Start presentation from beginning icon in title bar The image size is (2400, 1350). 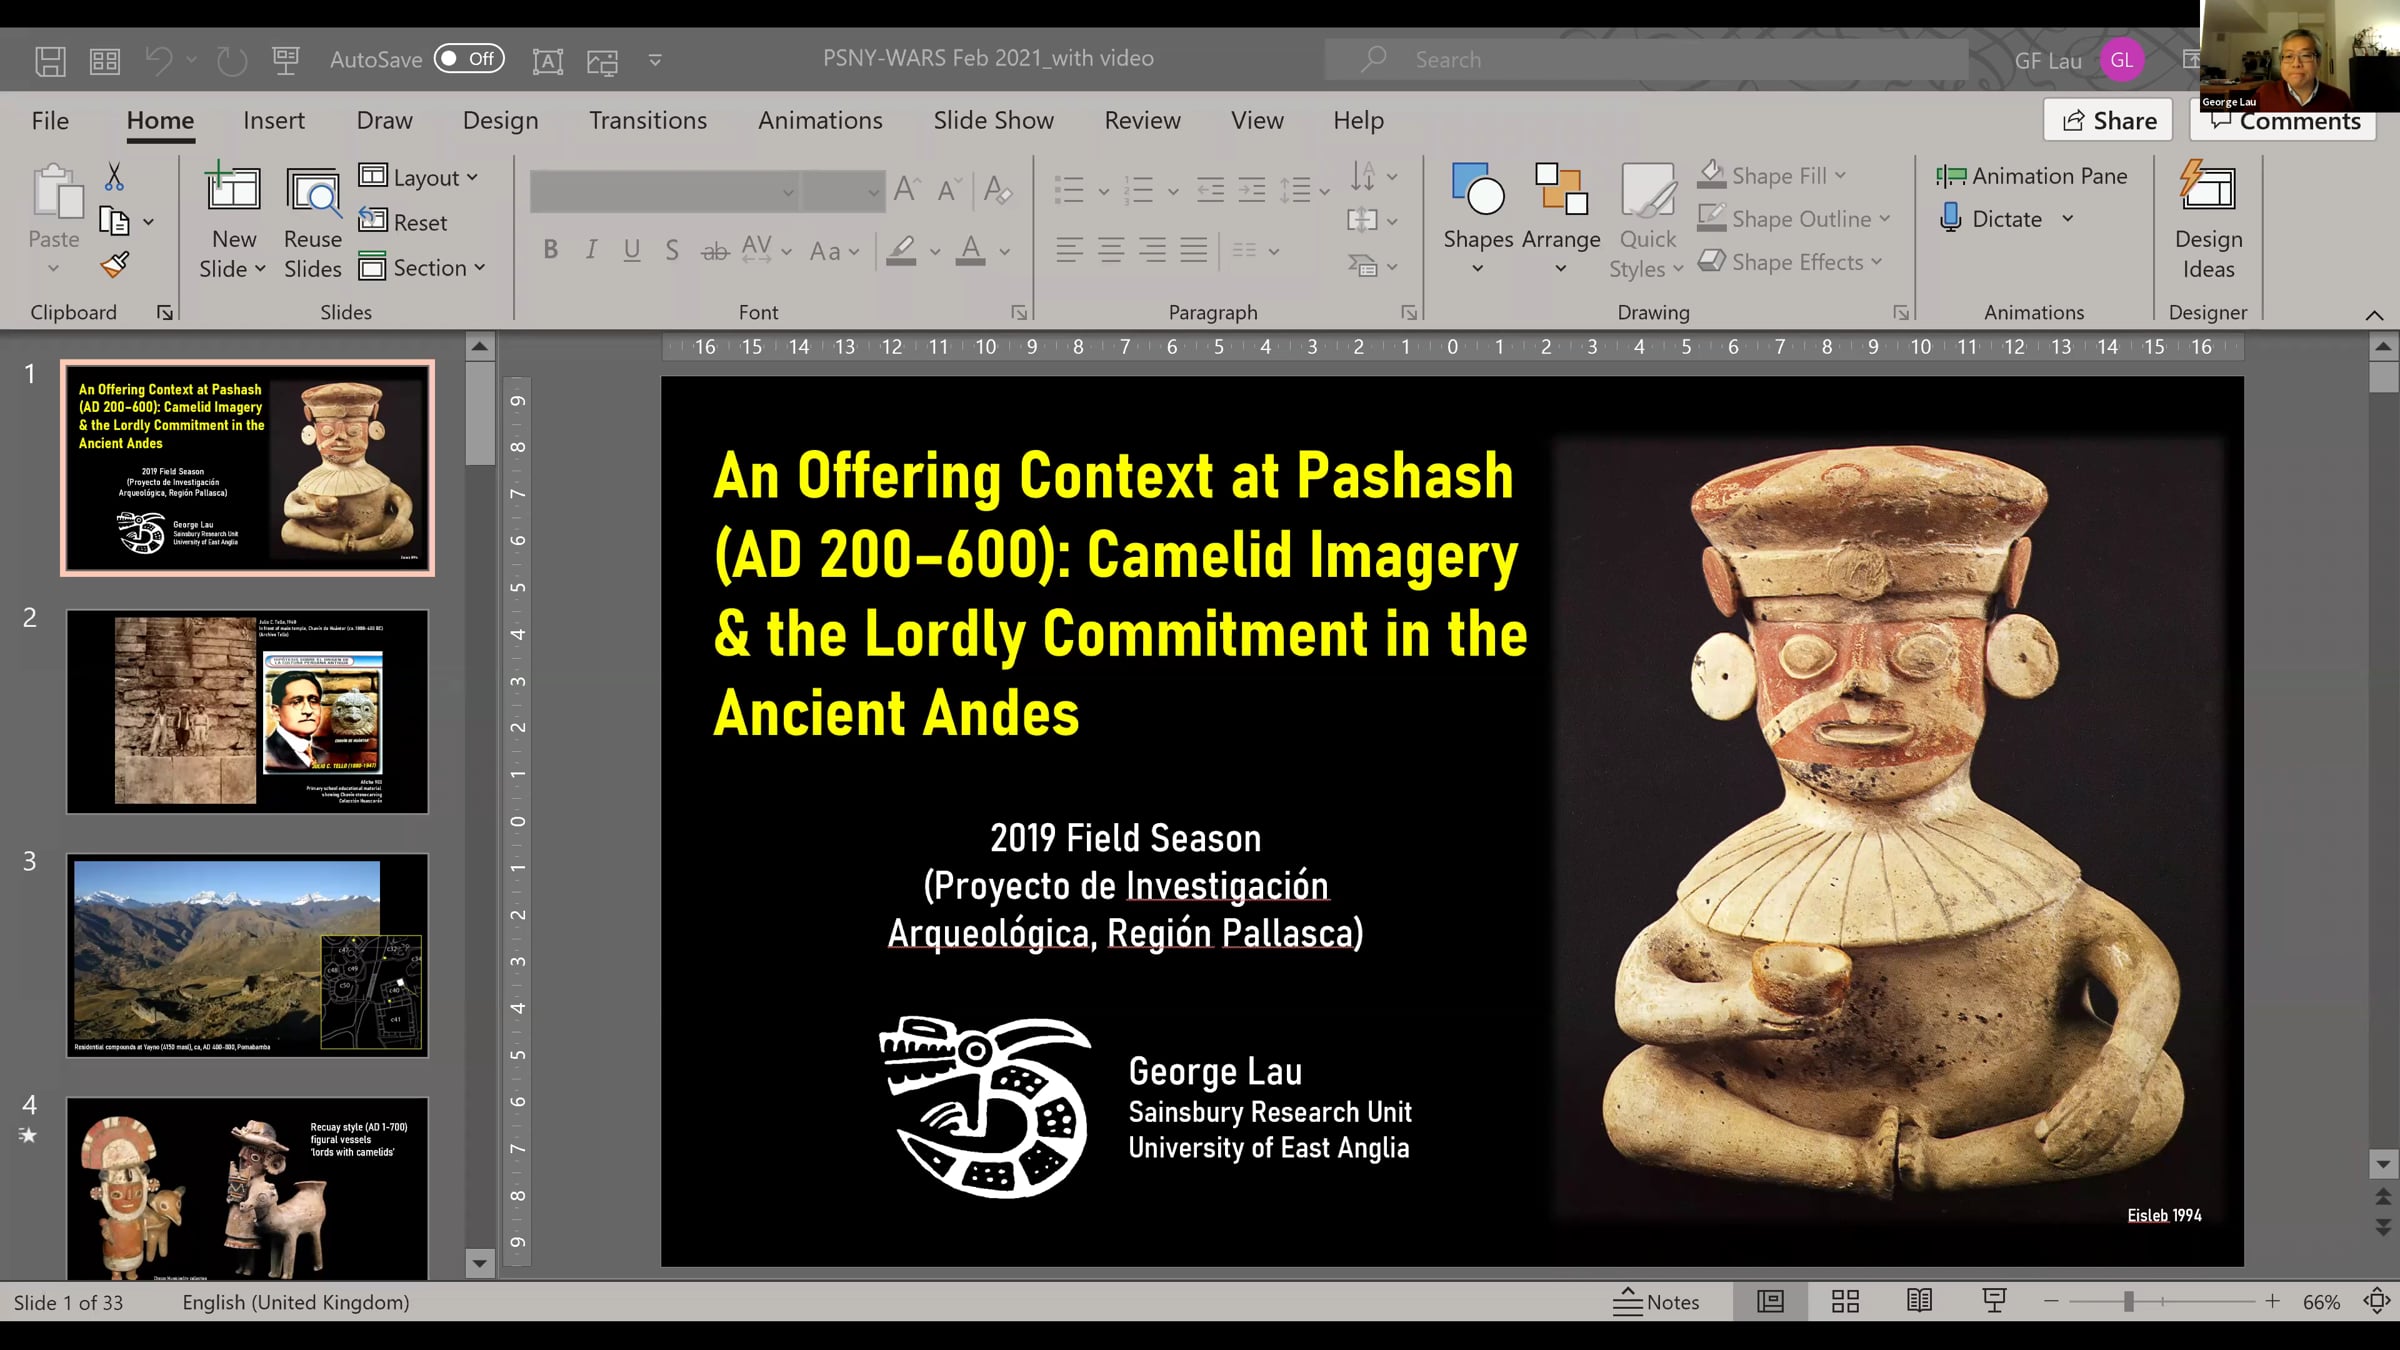286,60
